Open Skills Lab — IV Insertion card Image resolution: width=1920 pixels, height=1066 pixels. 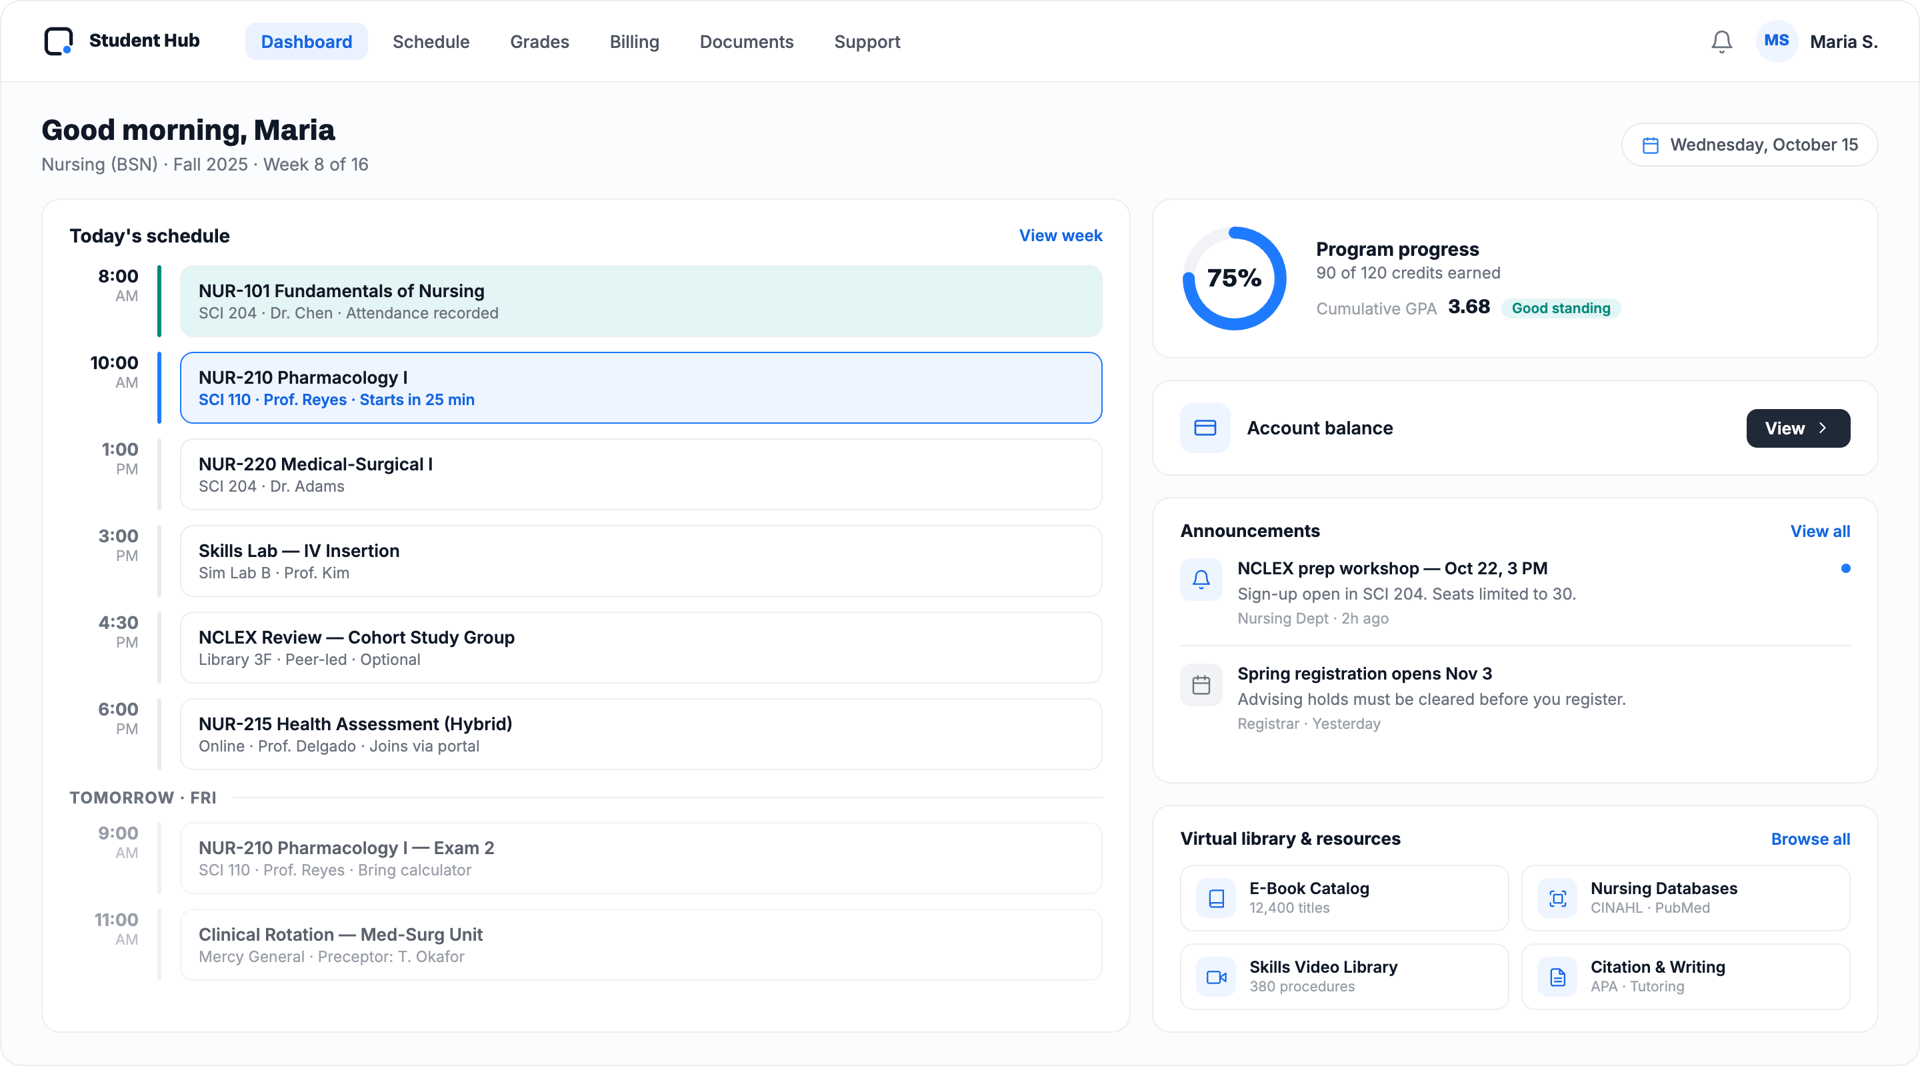[641, 561]
